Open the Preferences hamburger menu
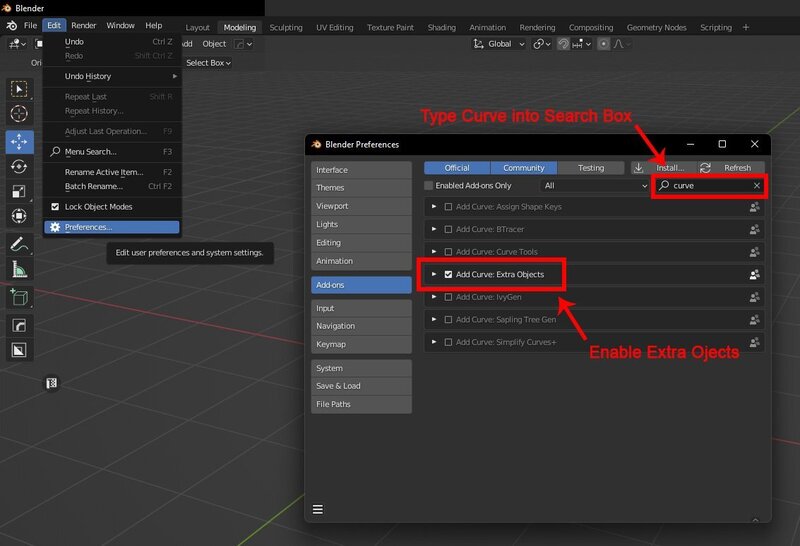The width and height of the screenshot is (800, 546). click(318, 509)
